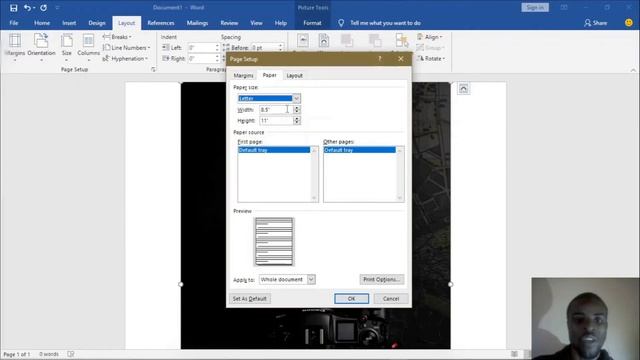Click the Save icon in quick access toolbar
This screenshot has height=360, width=640.
pyautogui.click(x=13, y=8)
